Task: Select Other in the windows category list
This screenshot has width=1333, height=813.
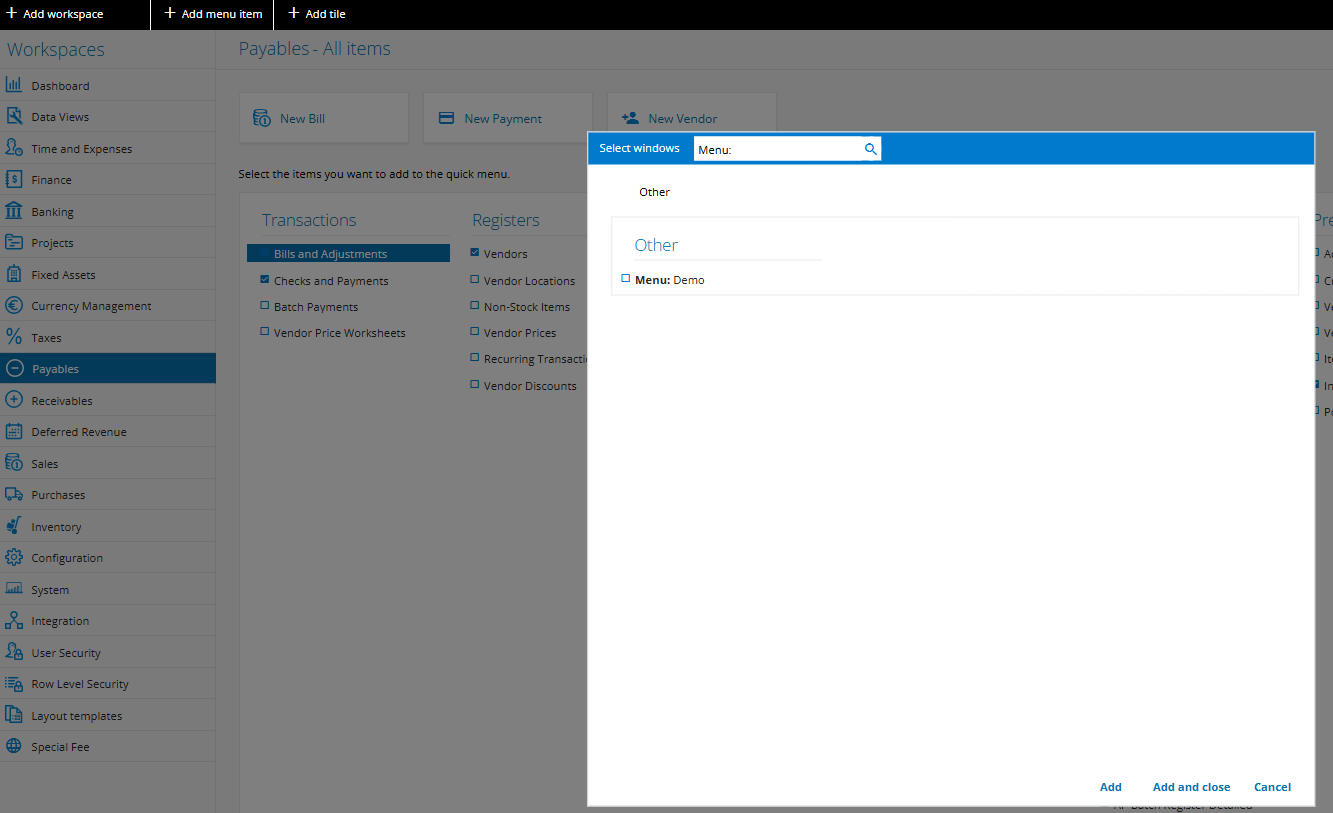Action: click(654, 191)
